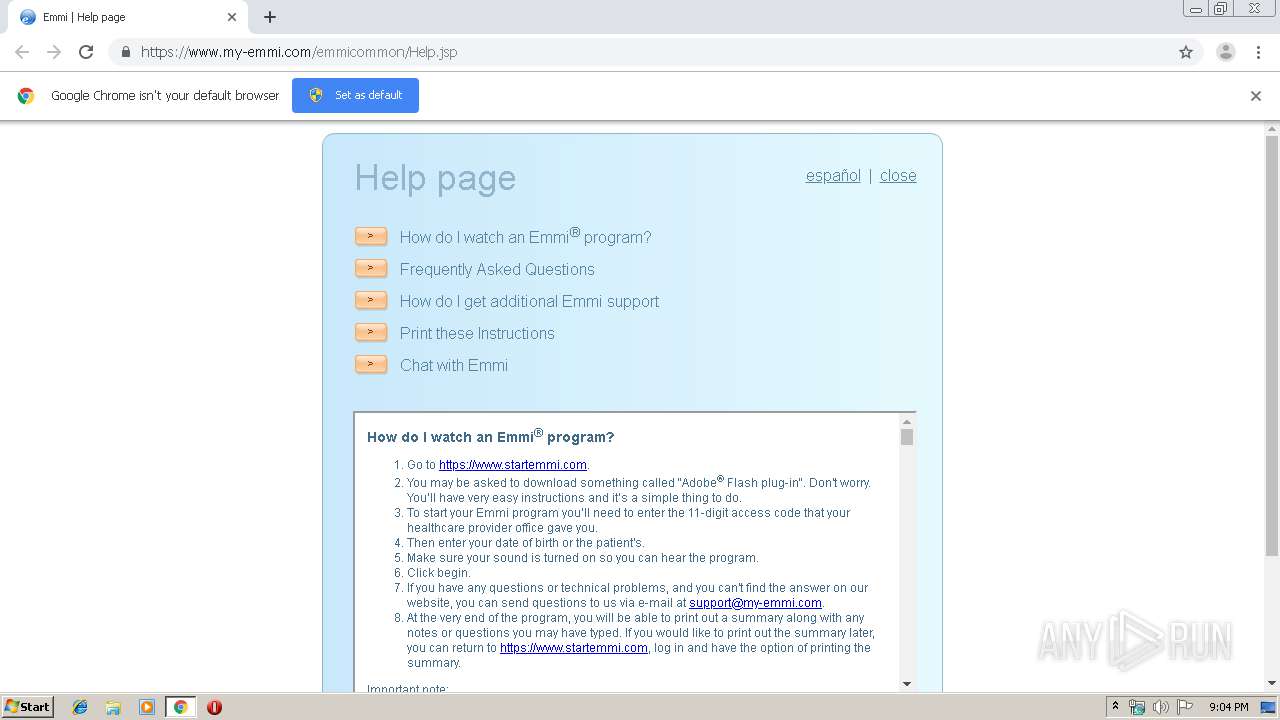
Task: Show hidden tray icons arrow
Action: coord(1115,707)
